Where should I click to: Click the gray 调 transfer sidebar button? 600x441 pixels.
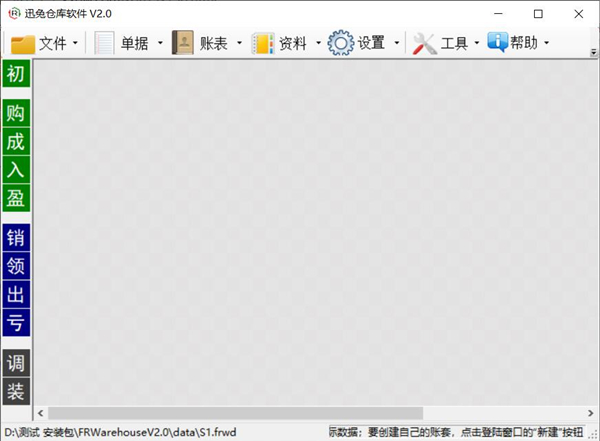click(16, 363)
